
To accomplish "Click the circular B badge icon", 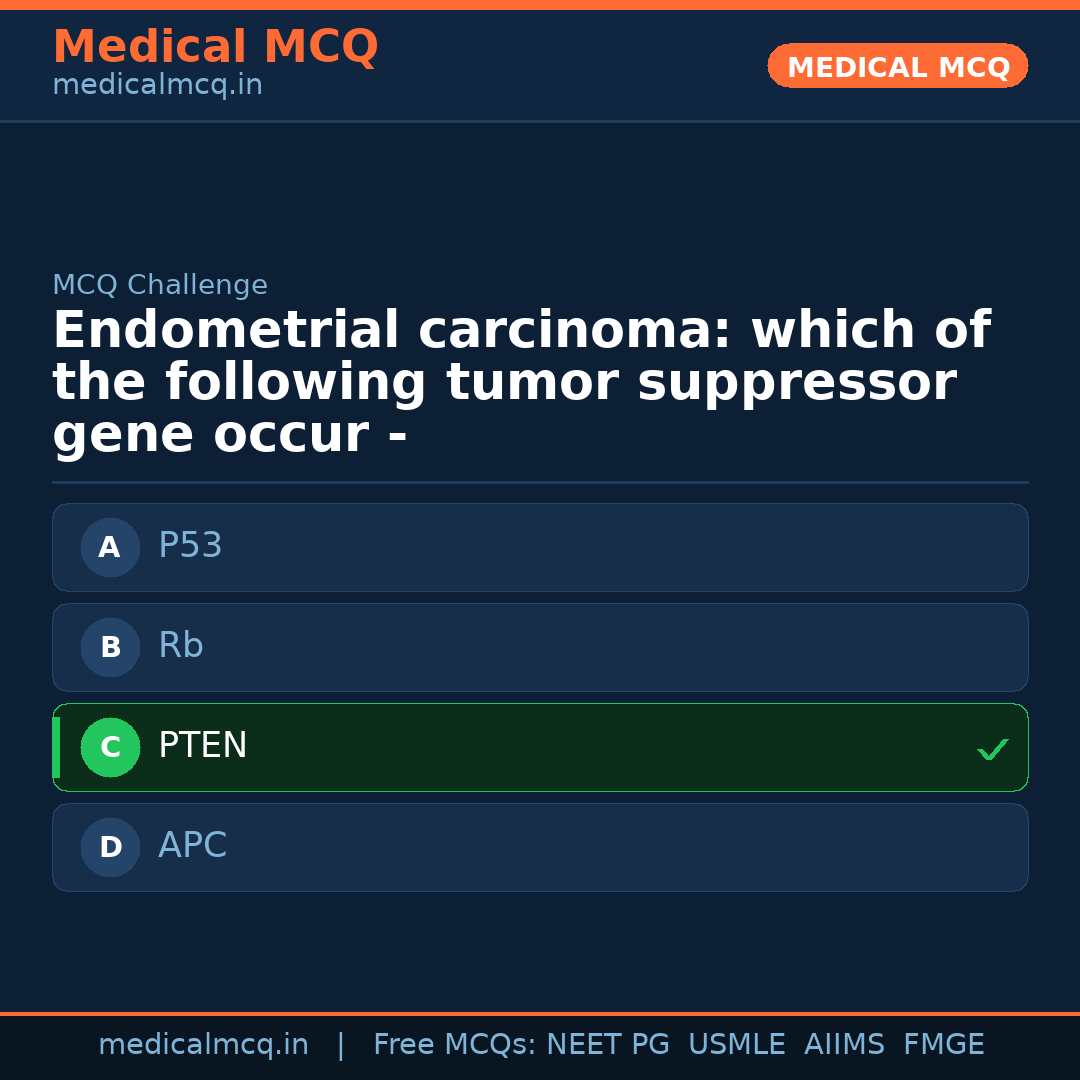I will [110, 647].
